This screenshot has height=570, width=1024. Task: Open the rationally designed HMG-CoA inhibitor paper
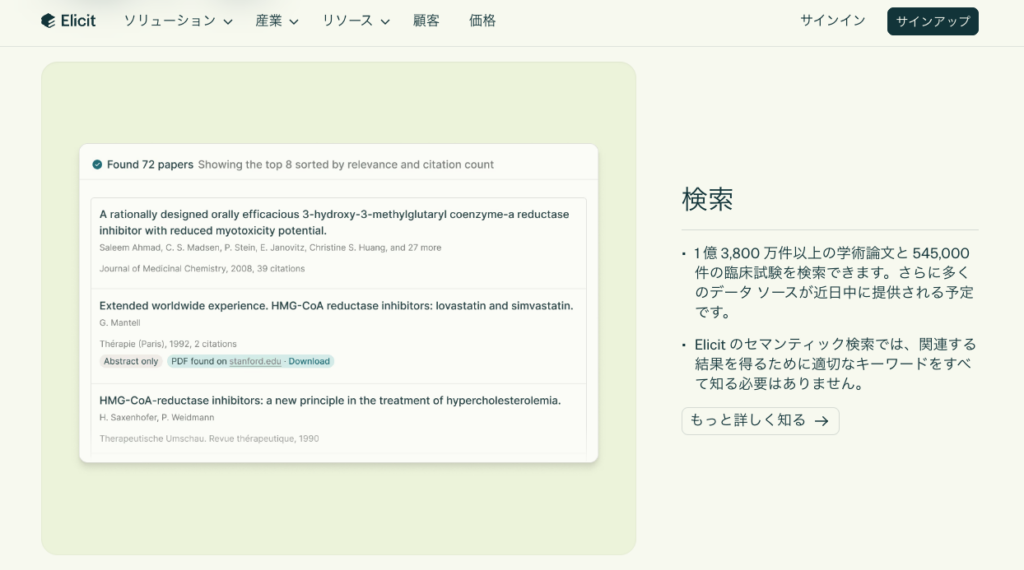click(x=334, y=222)
